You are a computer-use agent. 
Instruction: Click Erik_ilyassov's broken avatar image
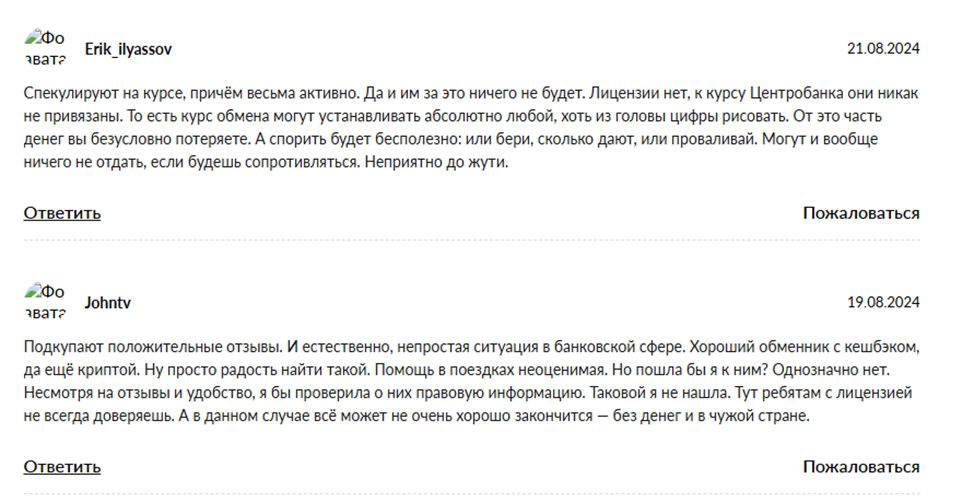tap(46, 47)
